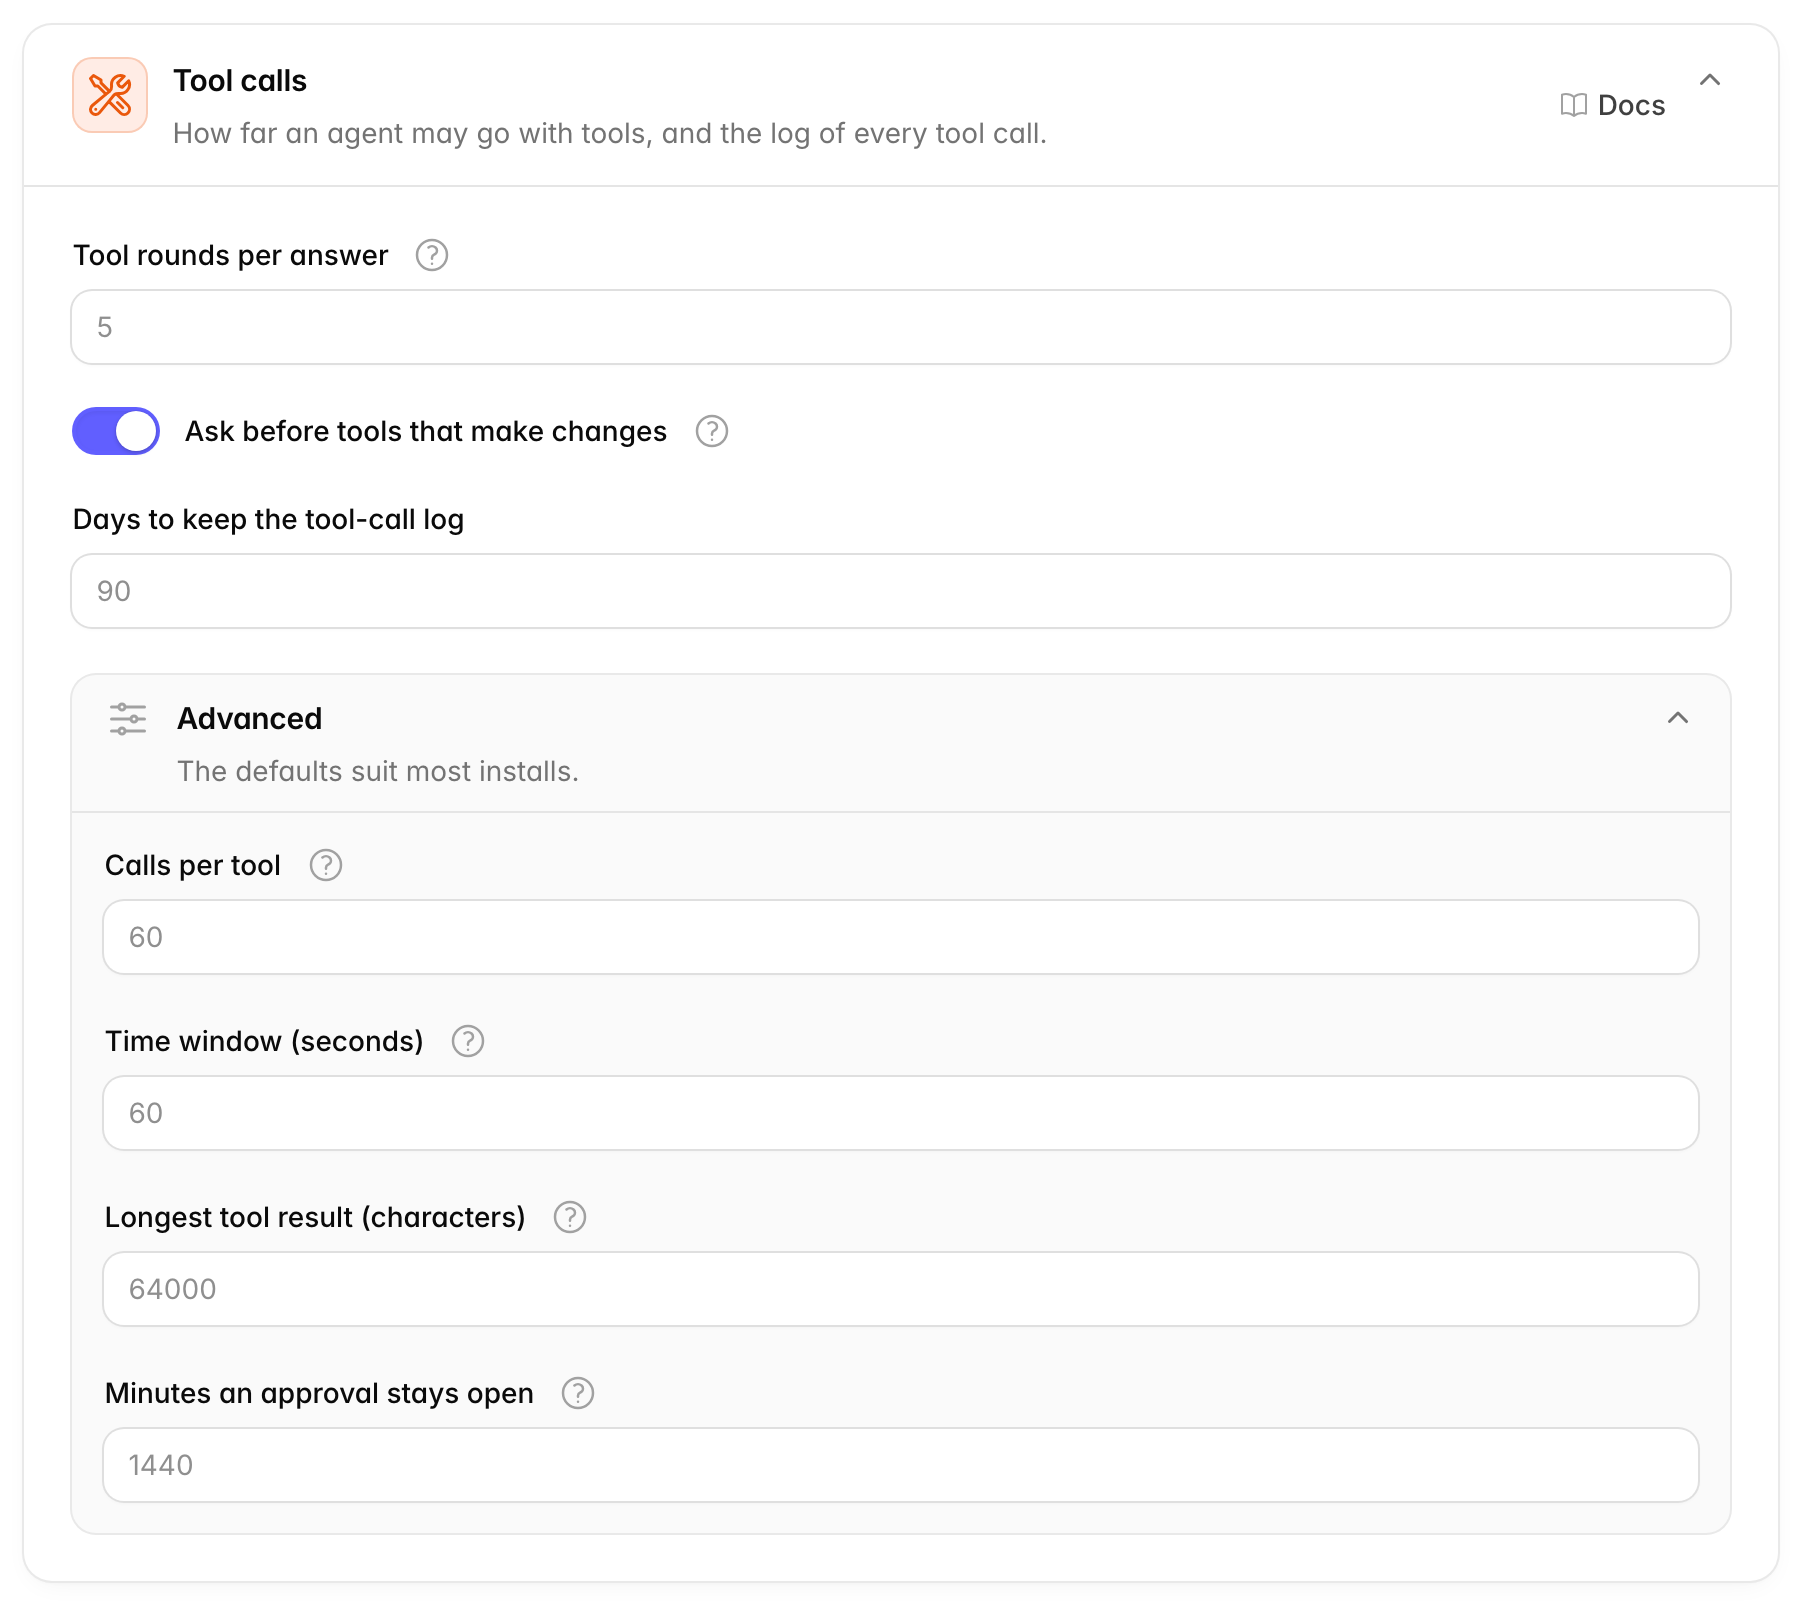
Task: Collapse the Advanced panel
Action: pos(1678,718)
